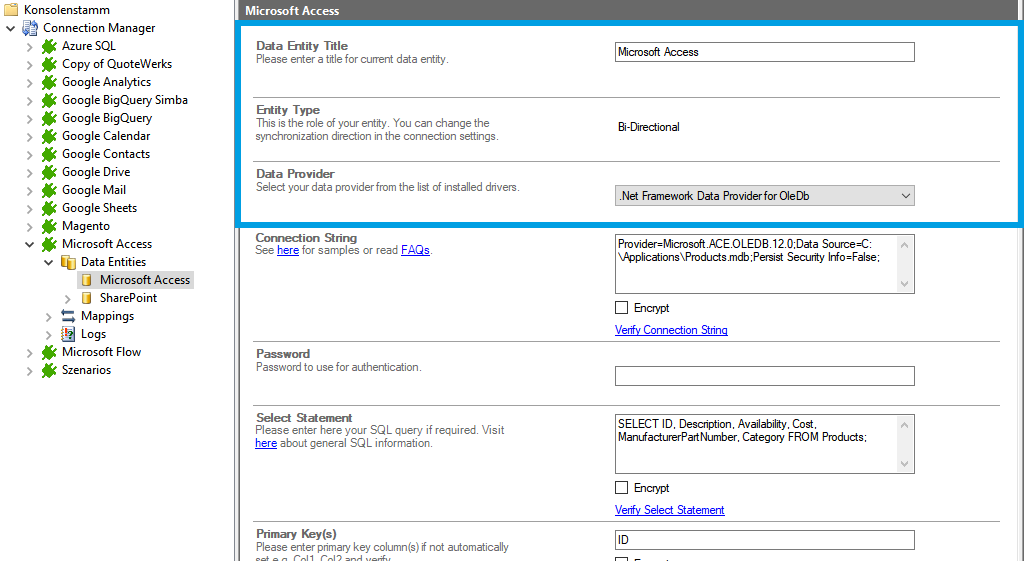Tick Encrypt under Select Statement
The width and height of the screenshot is (1024, 561).
[x=622, y=488]
